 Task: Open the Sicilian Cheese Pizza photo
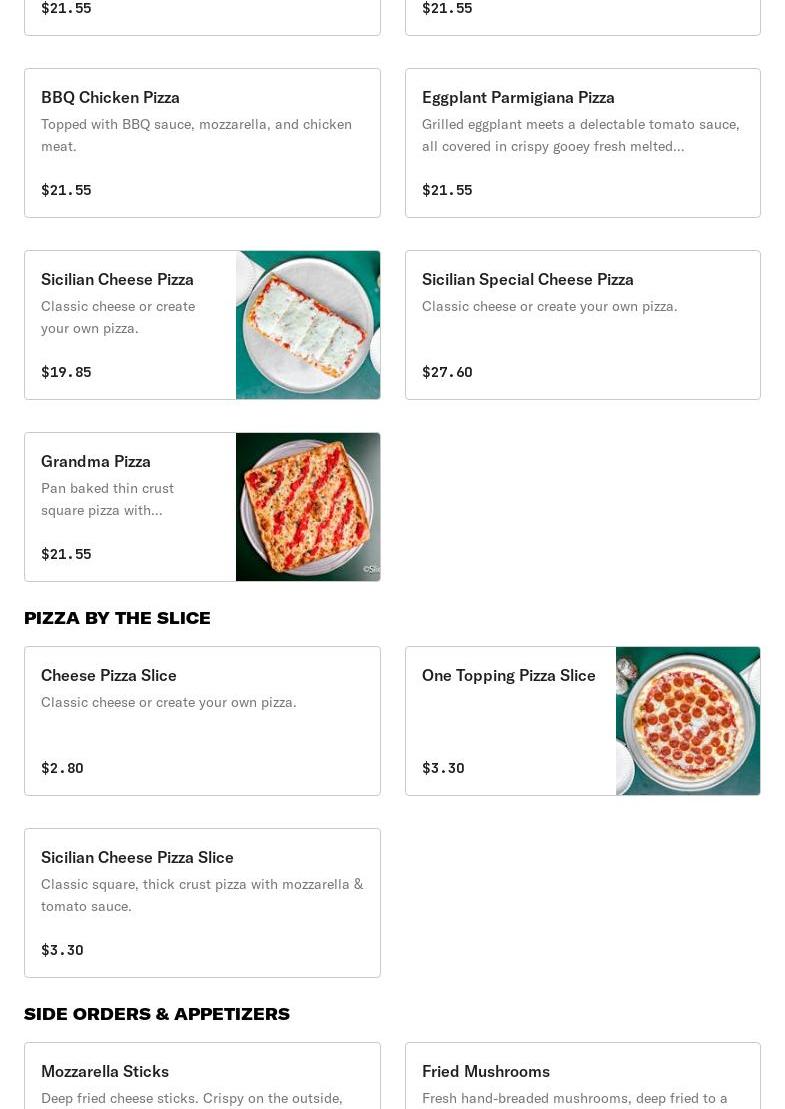[308, 325]
